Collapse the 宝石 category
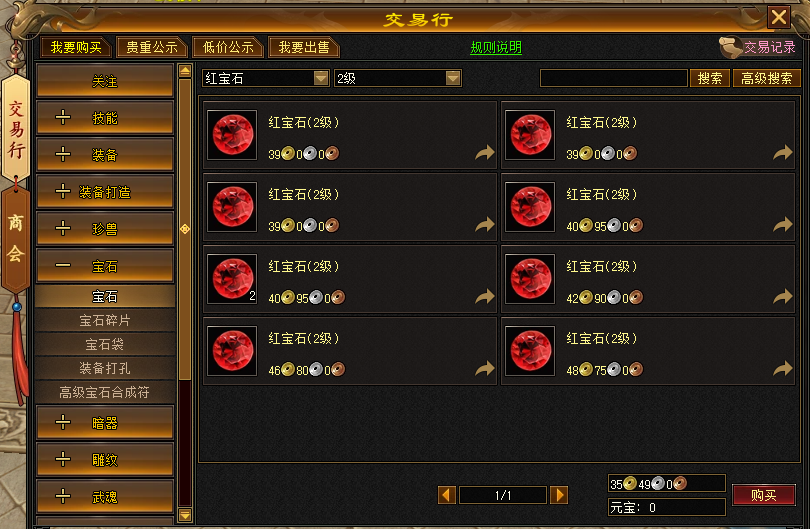This screenshot has height=529, width=810. pos(105,266)
